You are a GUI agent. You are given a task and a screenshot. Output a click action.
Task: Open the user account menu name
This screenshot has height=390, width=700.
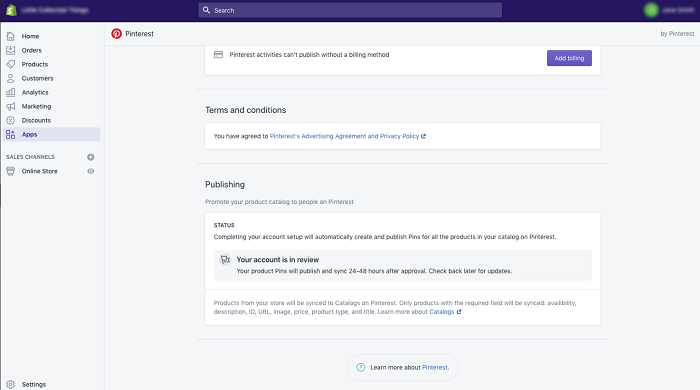[x=678, y=10]
